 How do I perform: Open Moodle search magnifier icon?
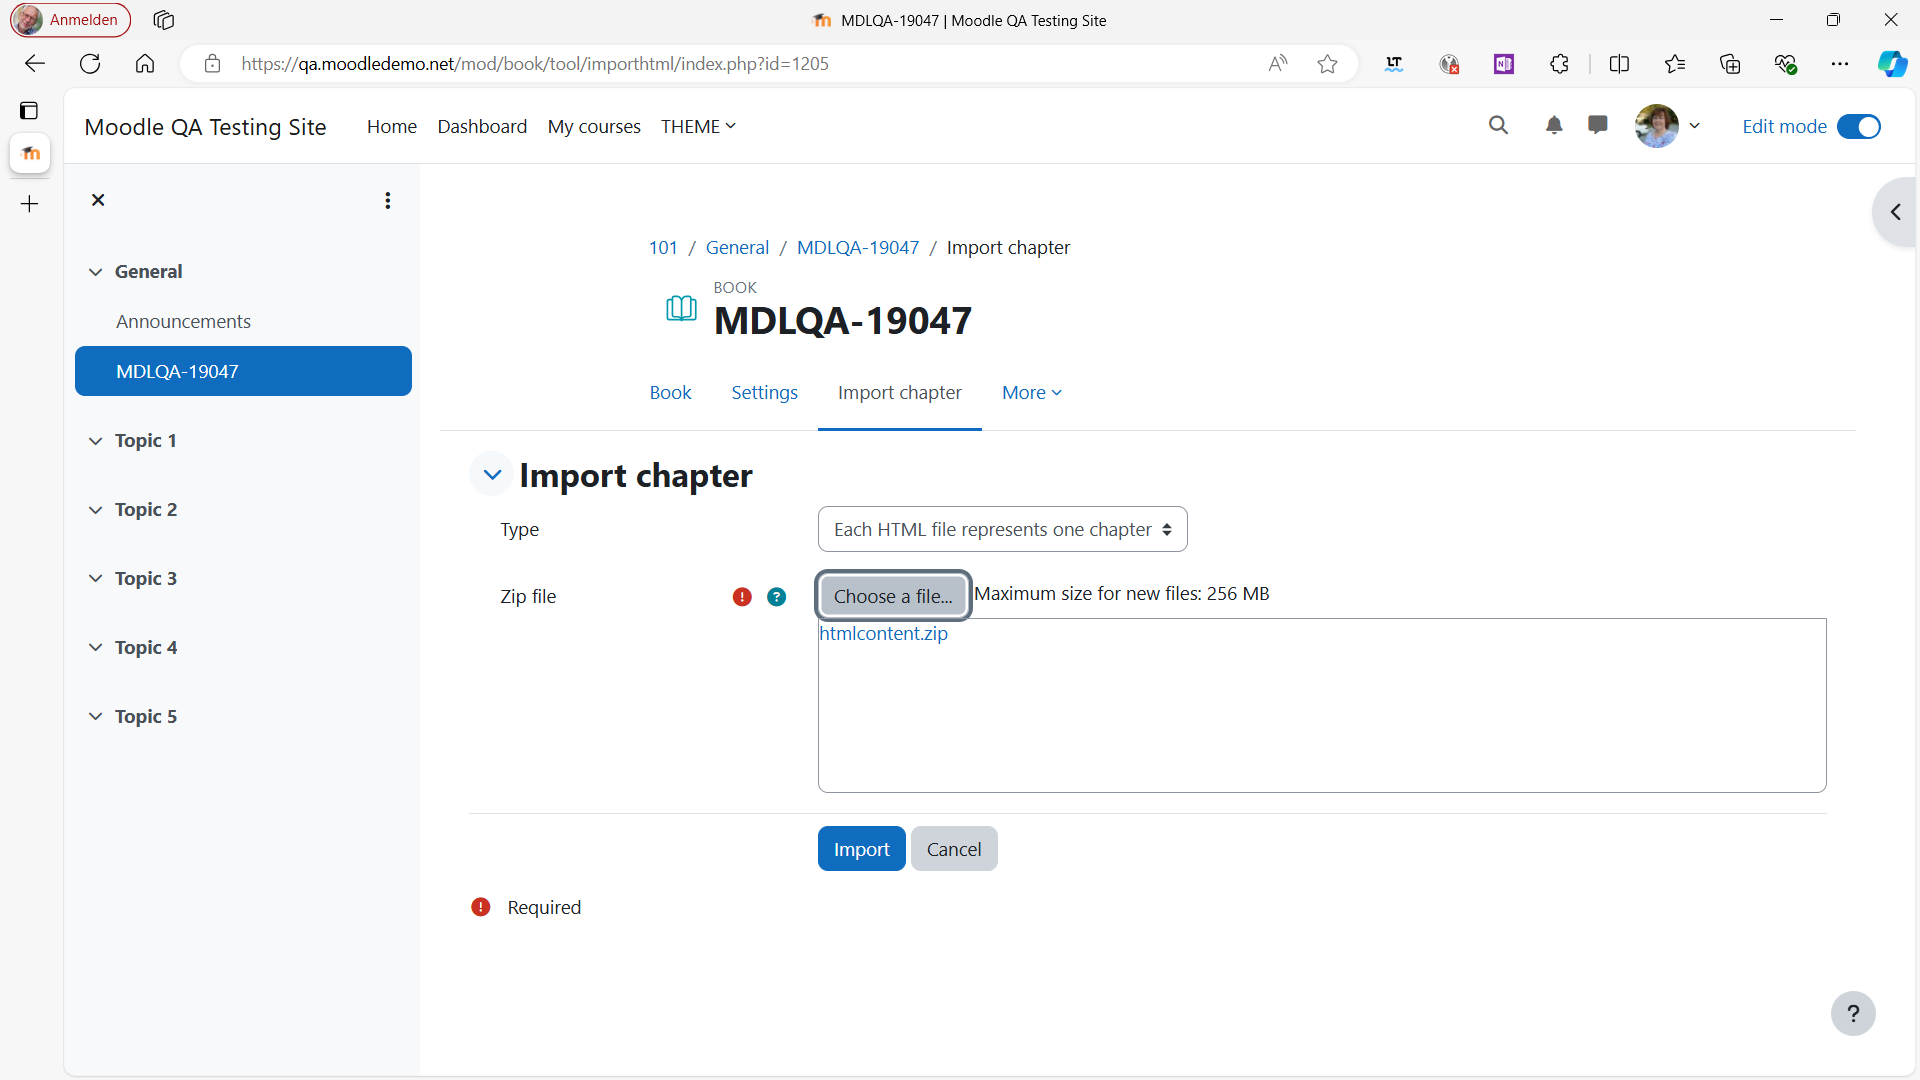1498,125
